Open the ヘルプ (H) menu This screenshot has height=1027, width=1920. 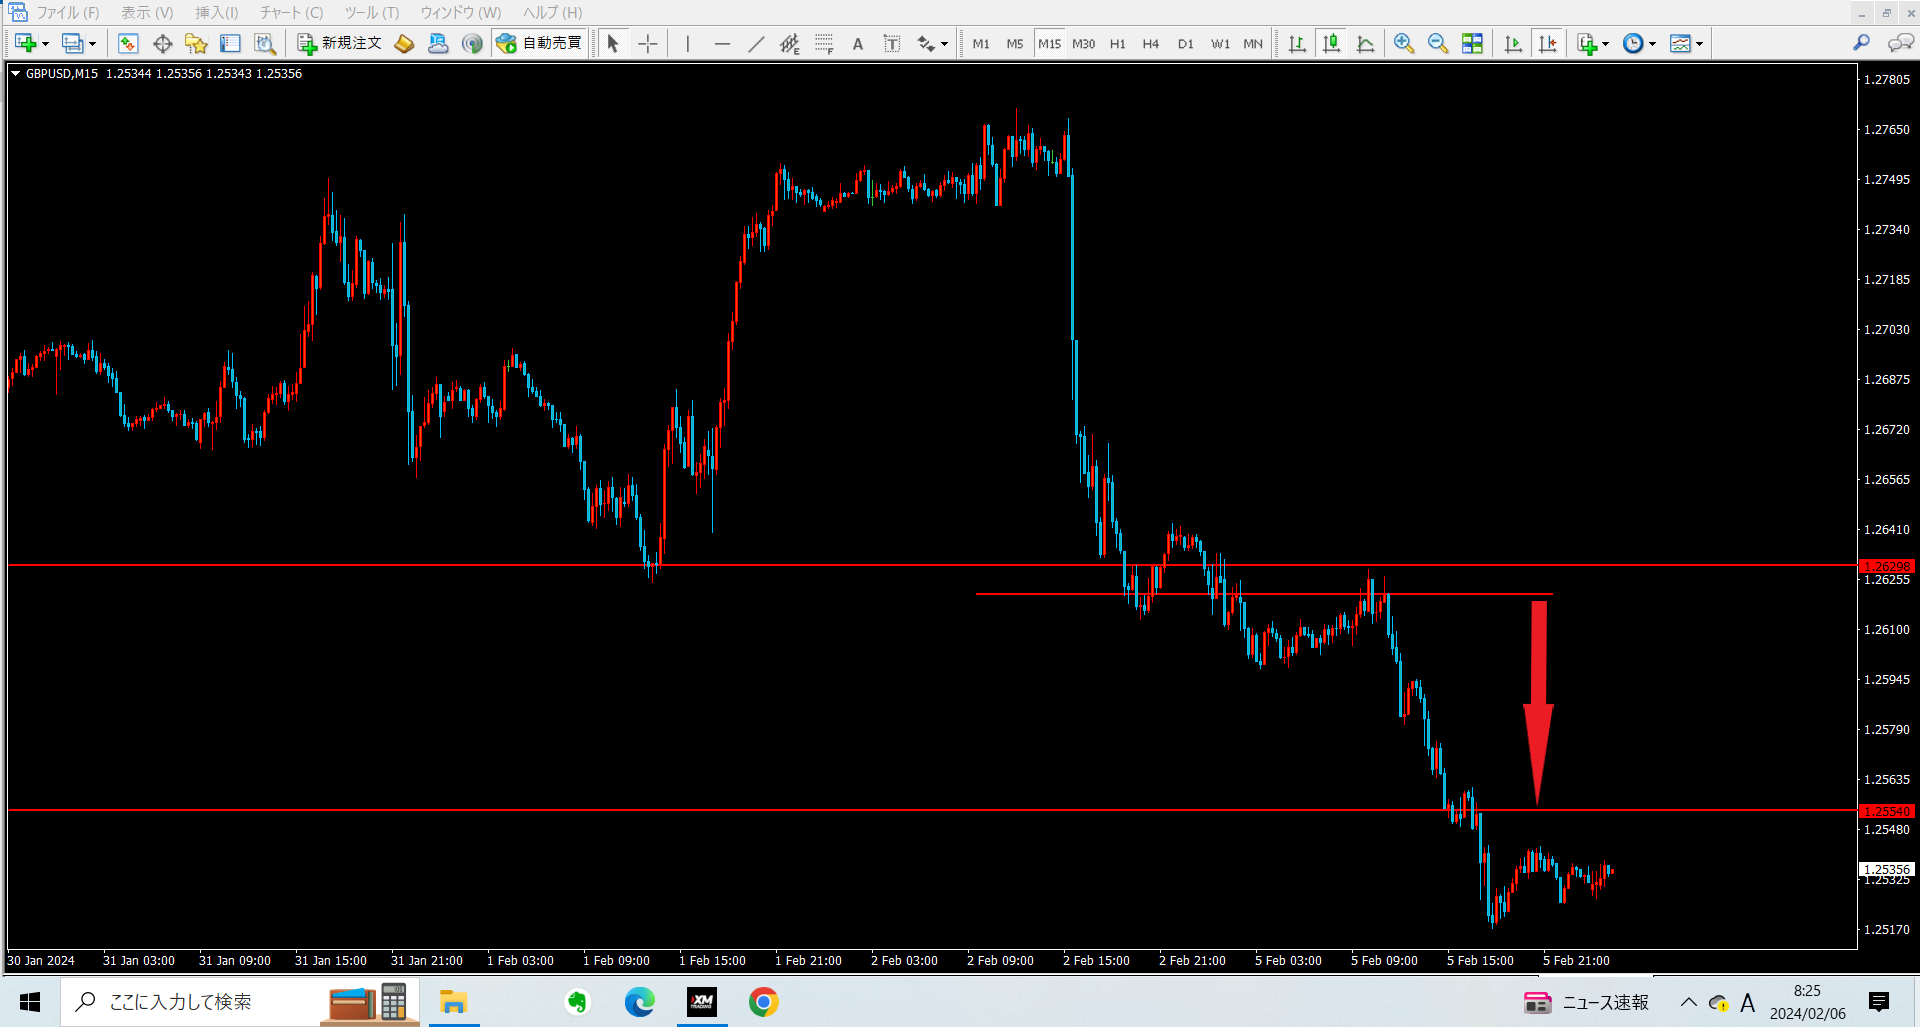552,12
